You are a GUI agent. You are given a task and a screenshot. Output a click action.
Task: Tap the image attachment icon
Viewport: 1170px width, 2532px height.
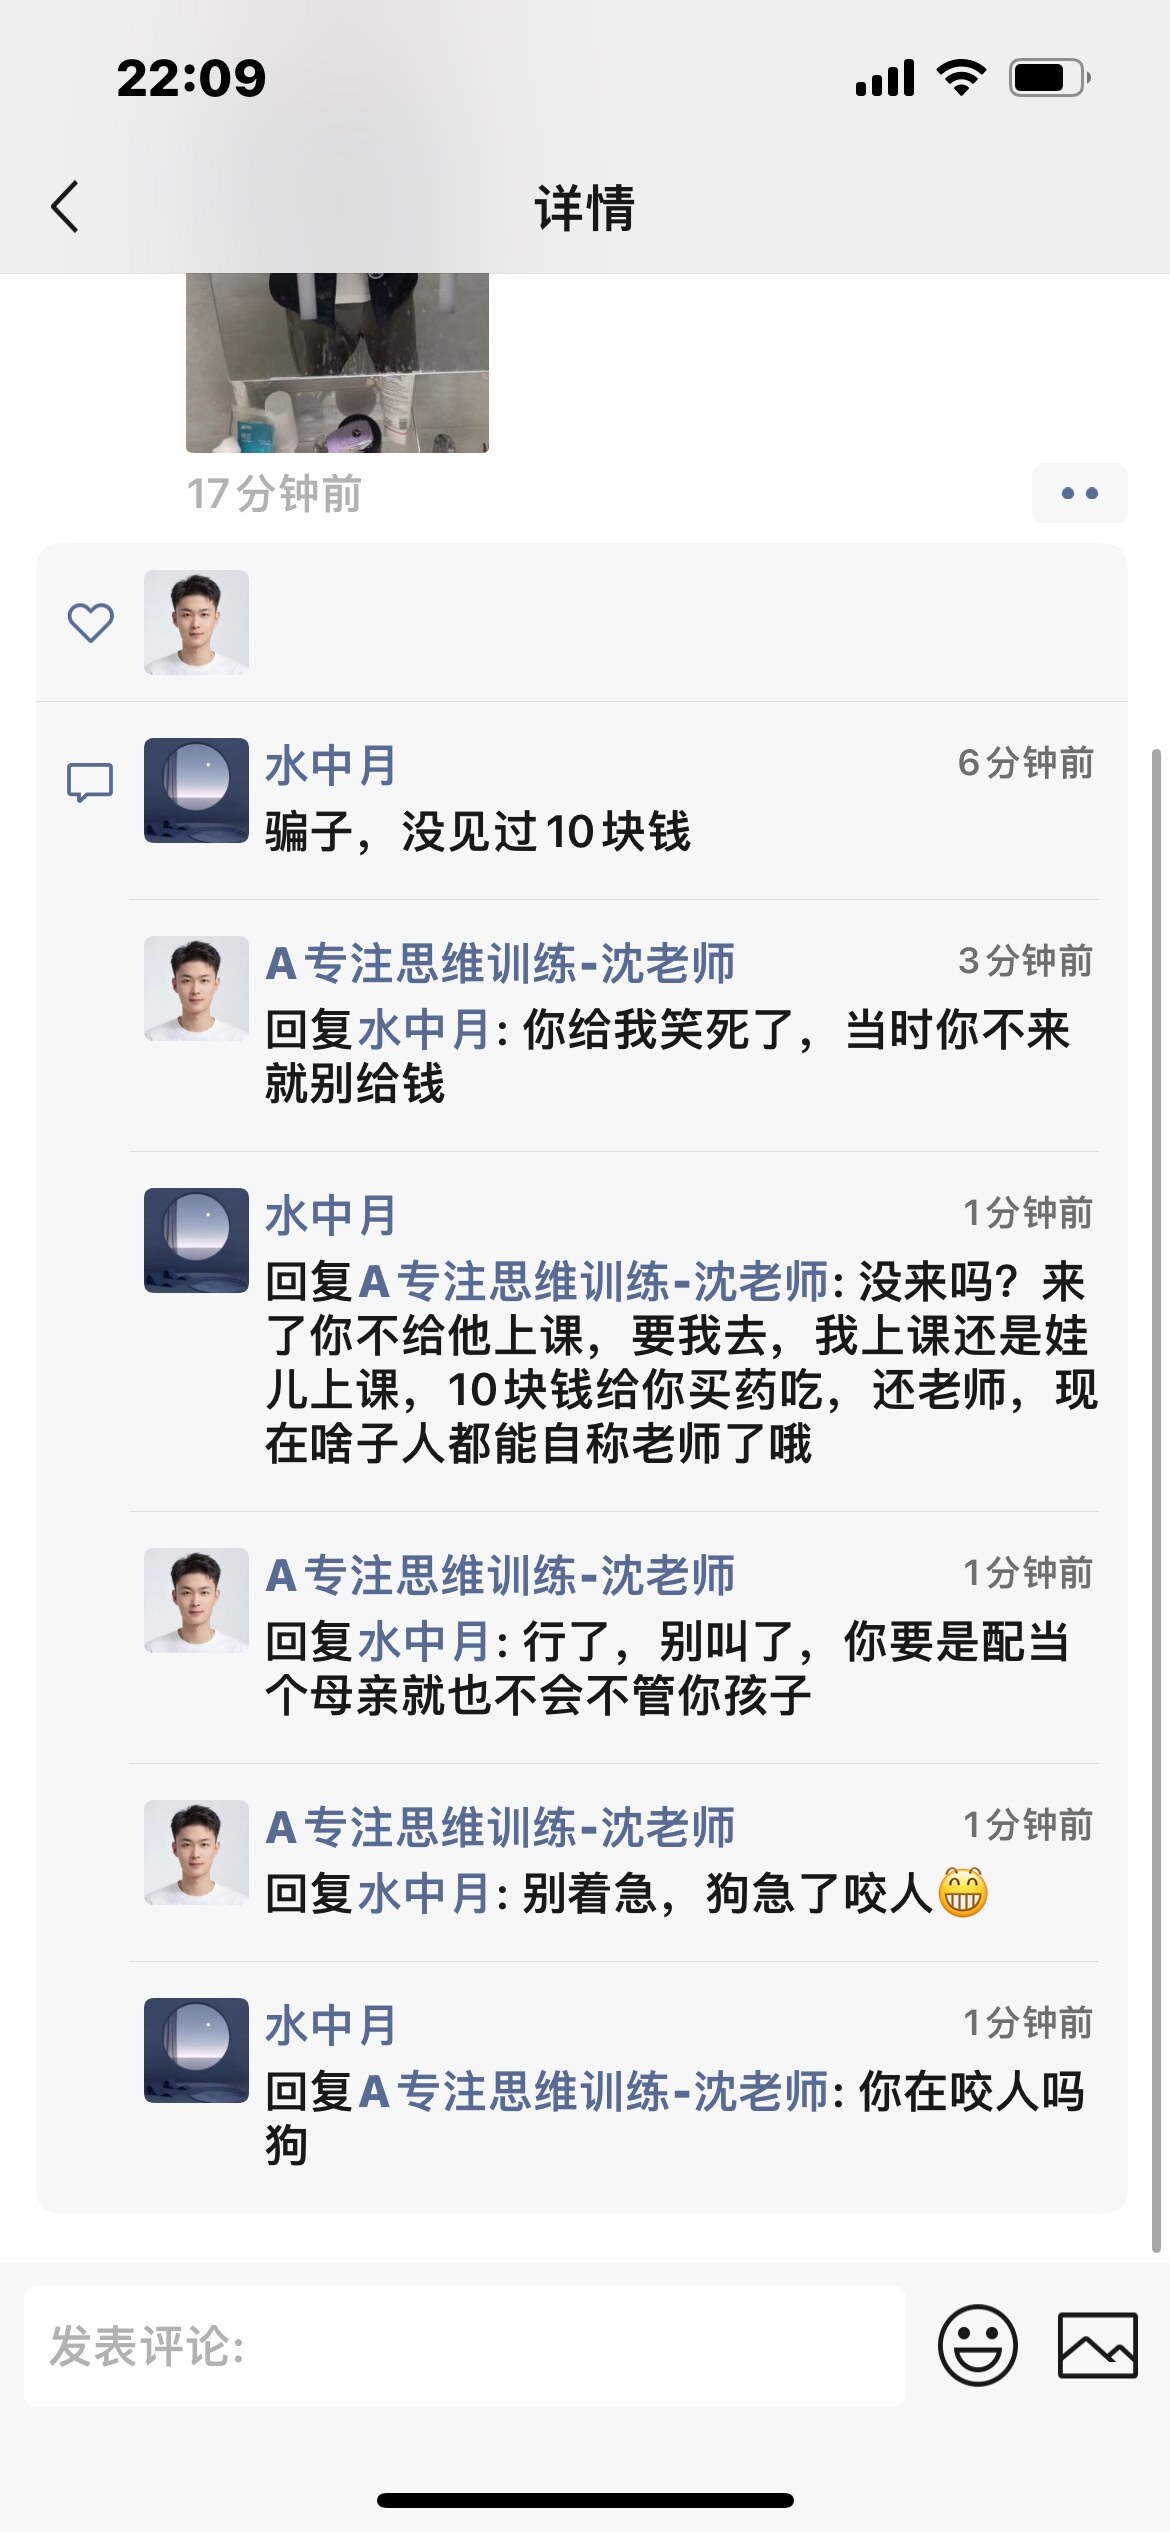click(1097, 2345)
